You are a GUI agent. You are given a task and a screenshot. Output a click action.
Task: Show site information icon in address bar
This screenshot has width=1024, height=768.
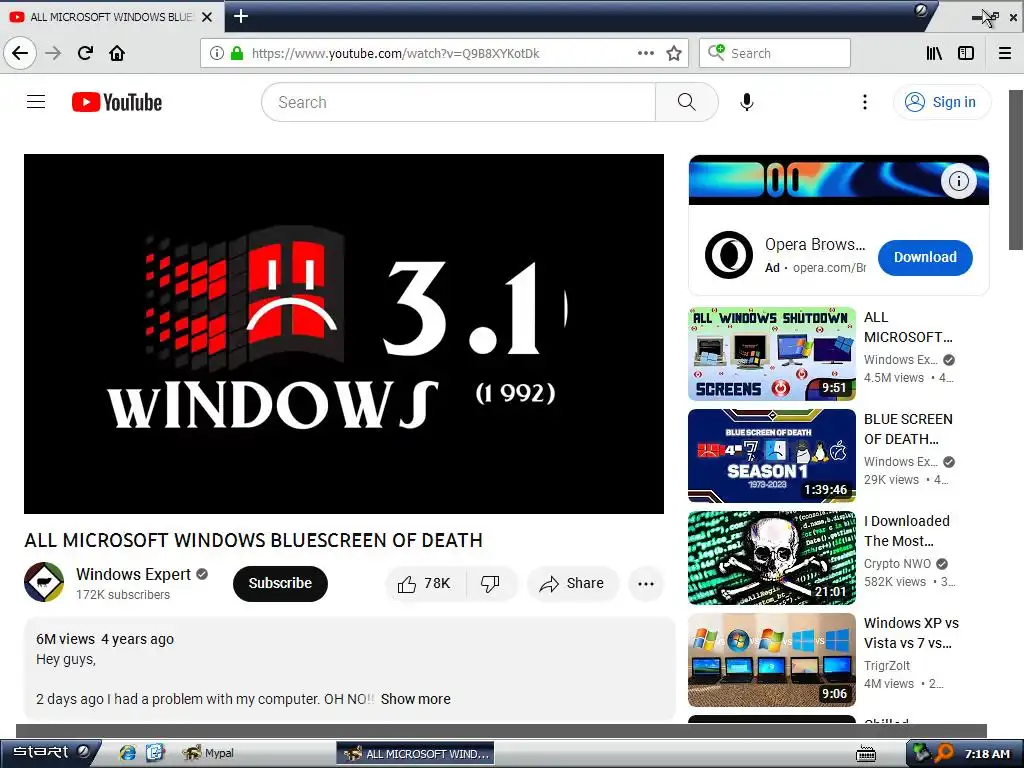tap(217, 53)
